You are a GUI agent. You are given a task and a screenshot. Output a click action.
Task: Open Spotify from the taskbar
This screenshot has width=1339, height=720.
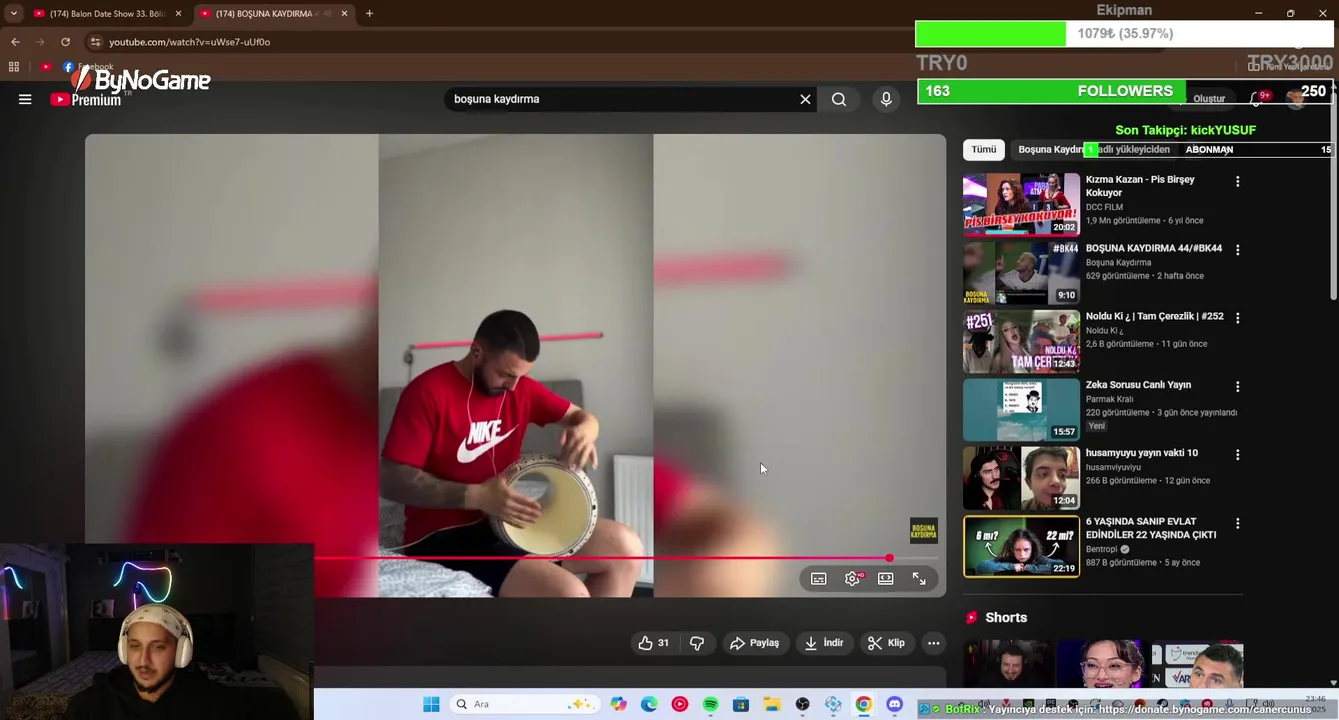[x=710, y=704]
